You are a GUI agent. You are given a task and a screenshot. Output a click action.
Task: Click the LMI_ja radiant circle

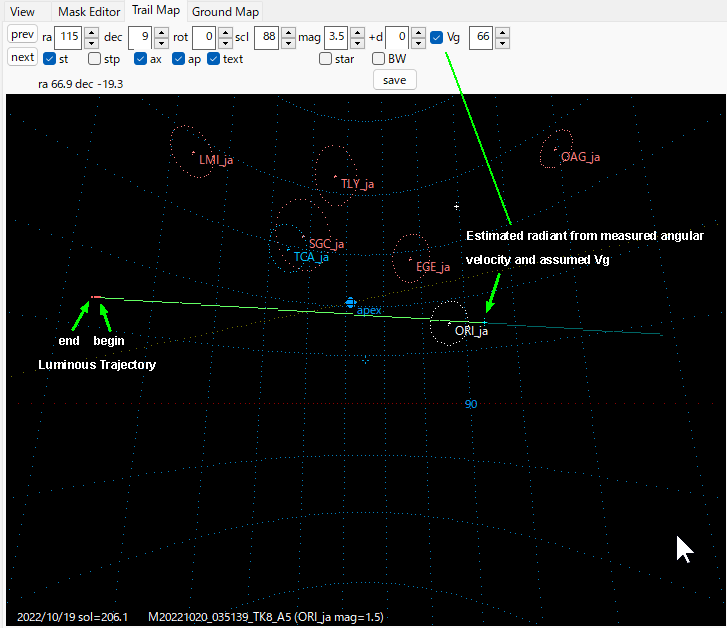click(192, 152)
